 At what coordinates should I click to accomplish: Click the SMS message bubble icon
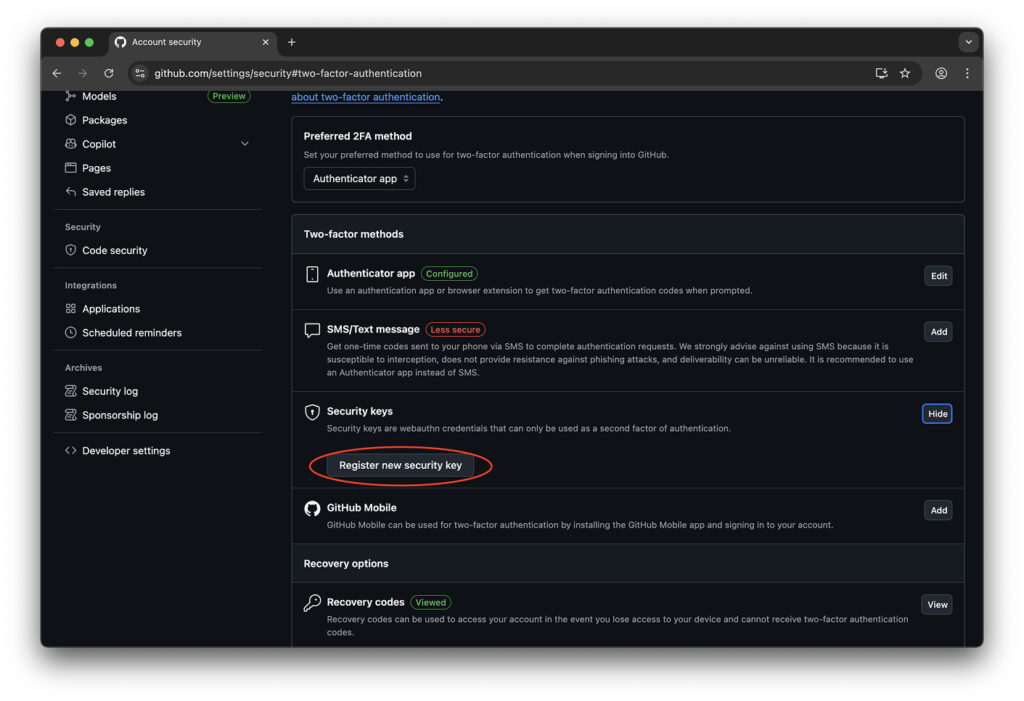pyautogui.click(x=312, y=330)
